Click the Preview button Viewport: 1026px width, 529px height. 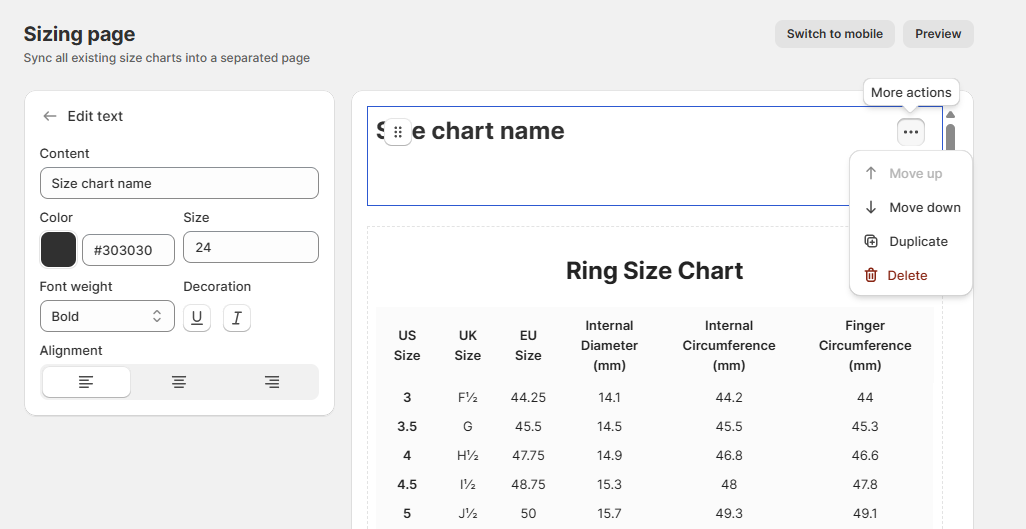(x=938, y=34)
